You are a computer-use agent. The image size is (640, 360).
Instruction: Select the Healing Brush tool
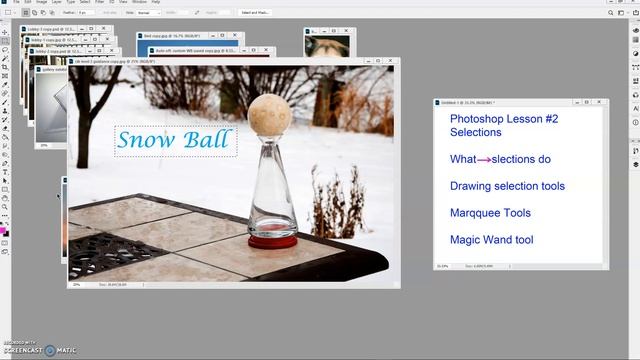pos(5,93)
